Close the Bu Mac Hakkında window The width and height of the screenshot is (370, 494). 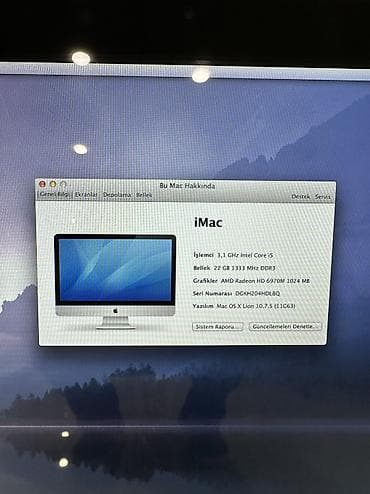tap(42, 184)
